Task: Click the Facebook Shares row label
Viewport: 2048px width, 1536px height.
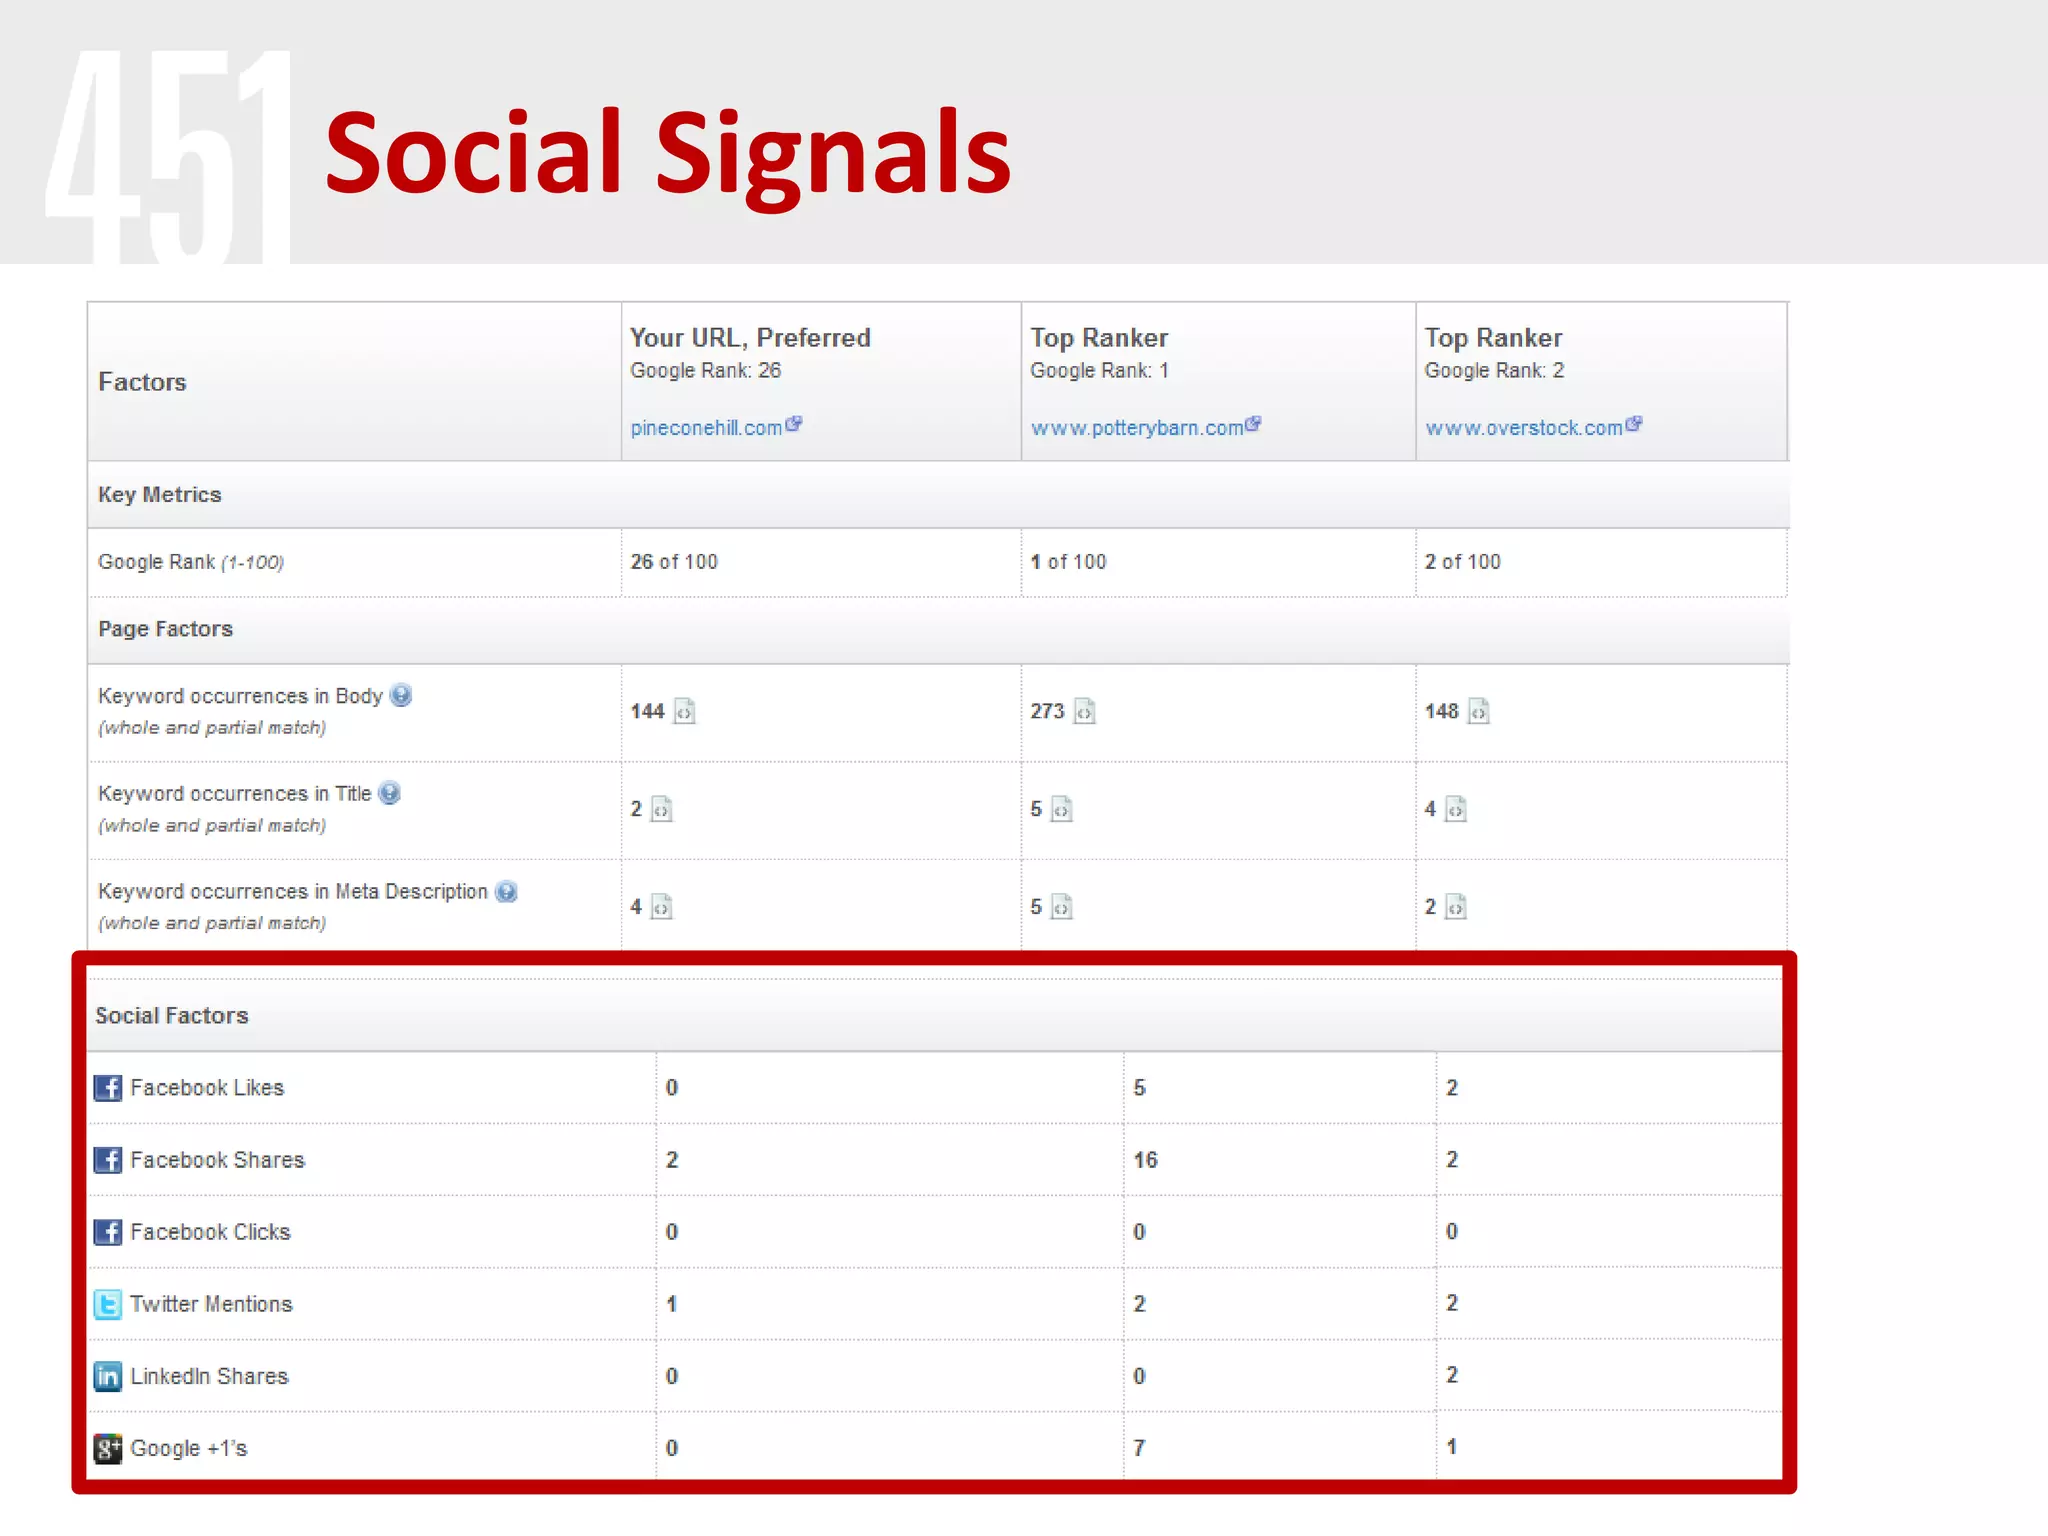Action: coord(218,1160)
